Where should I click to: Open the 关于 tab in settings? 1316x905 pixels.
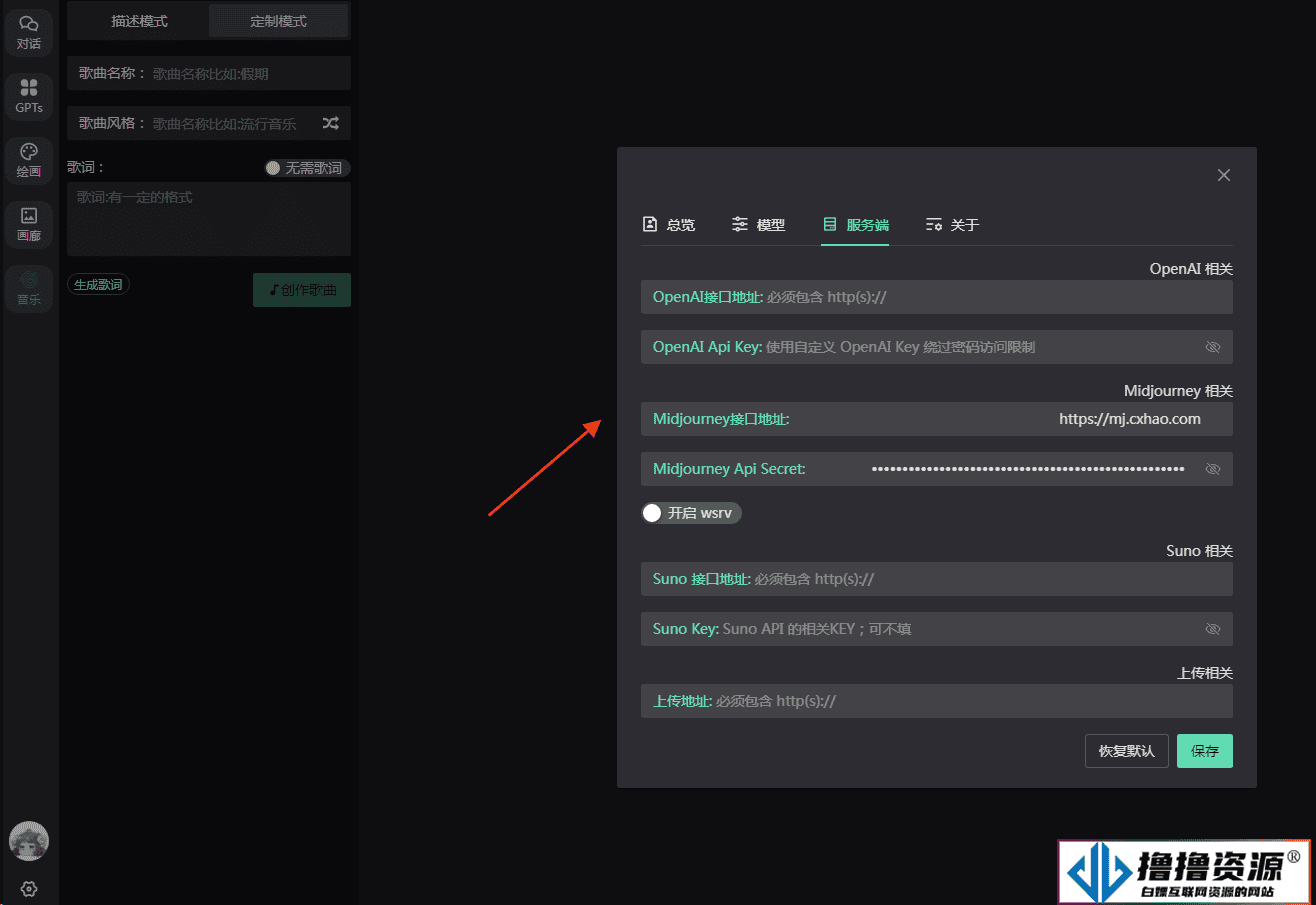(x=952, y=225)
